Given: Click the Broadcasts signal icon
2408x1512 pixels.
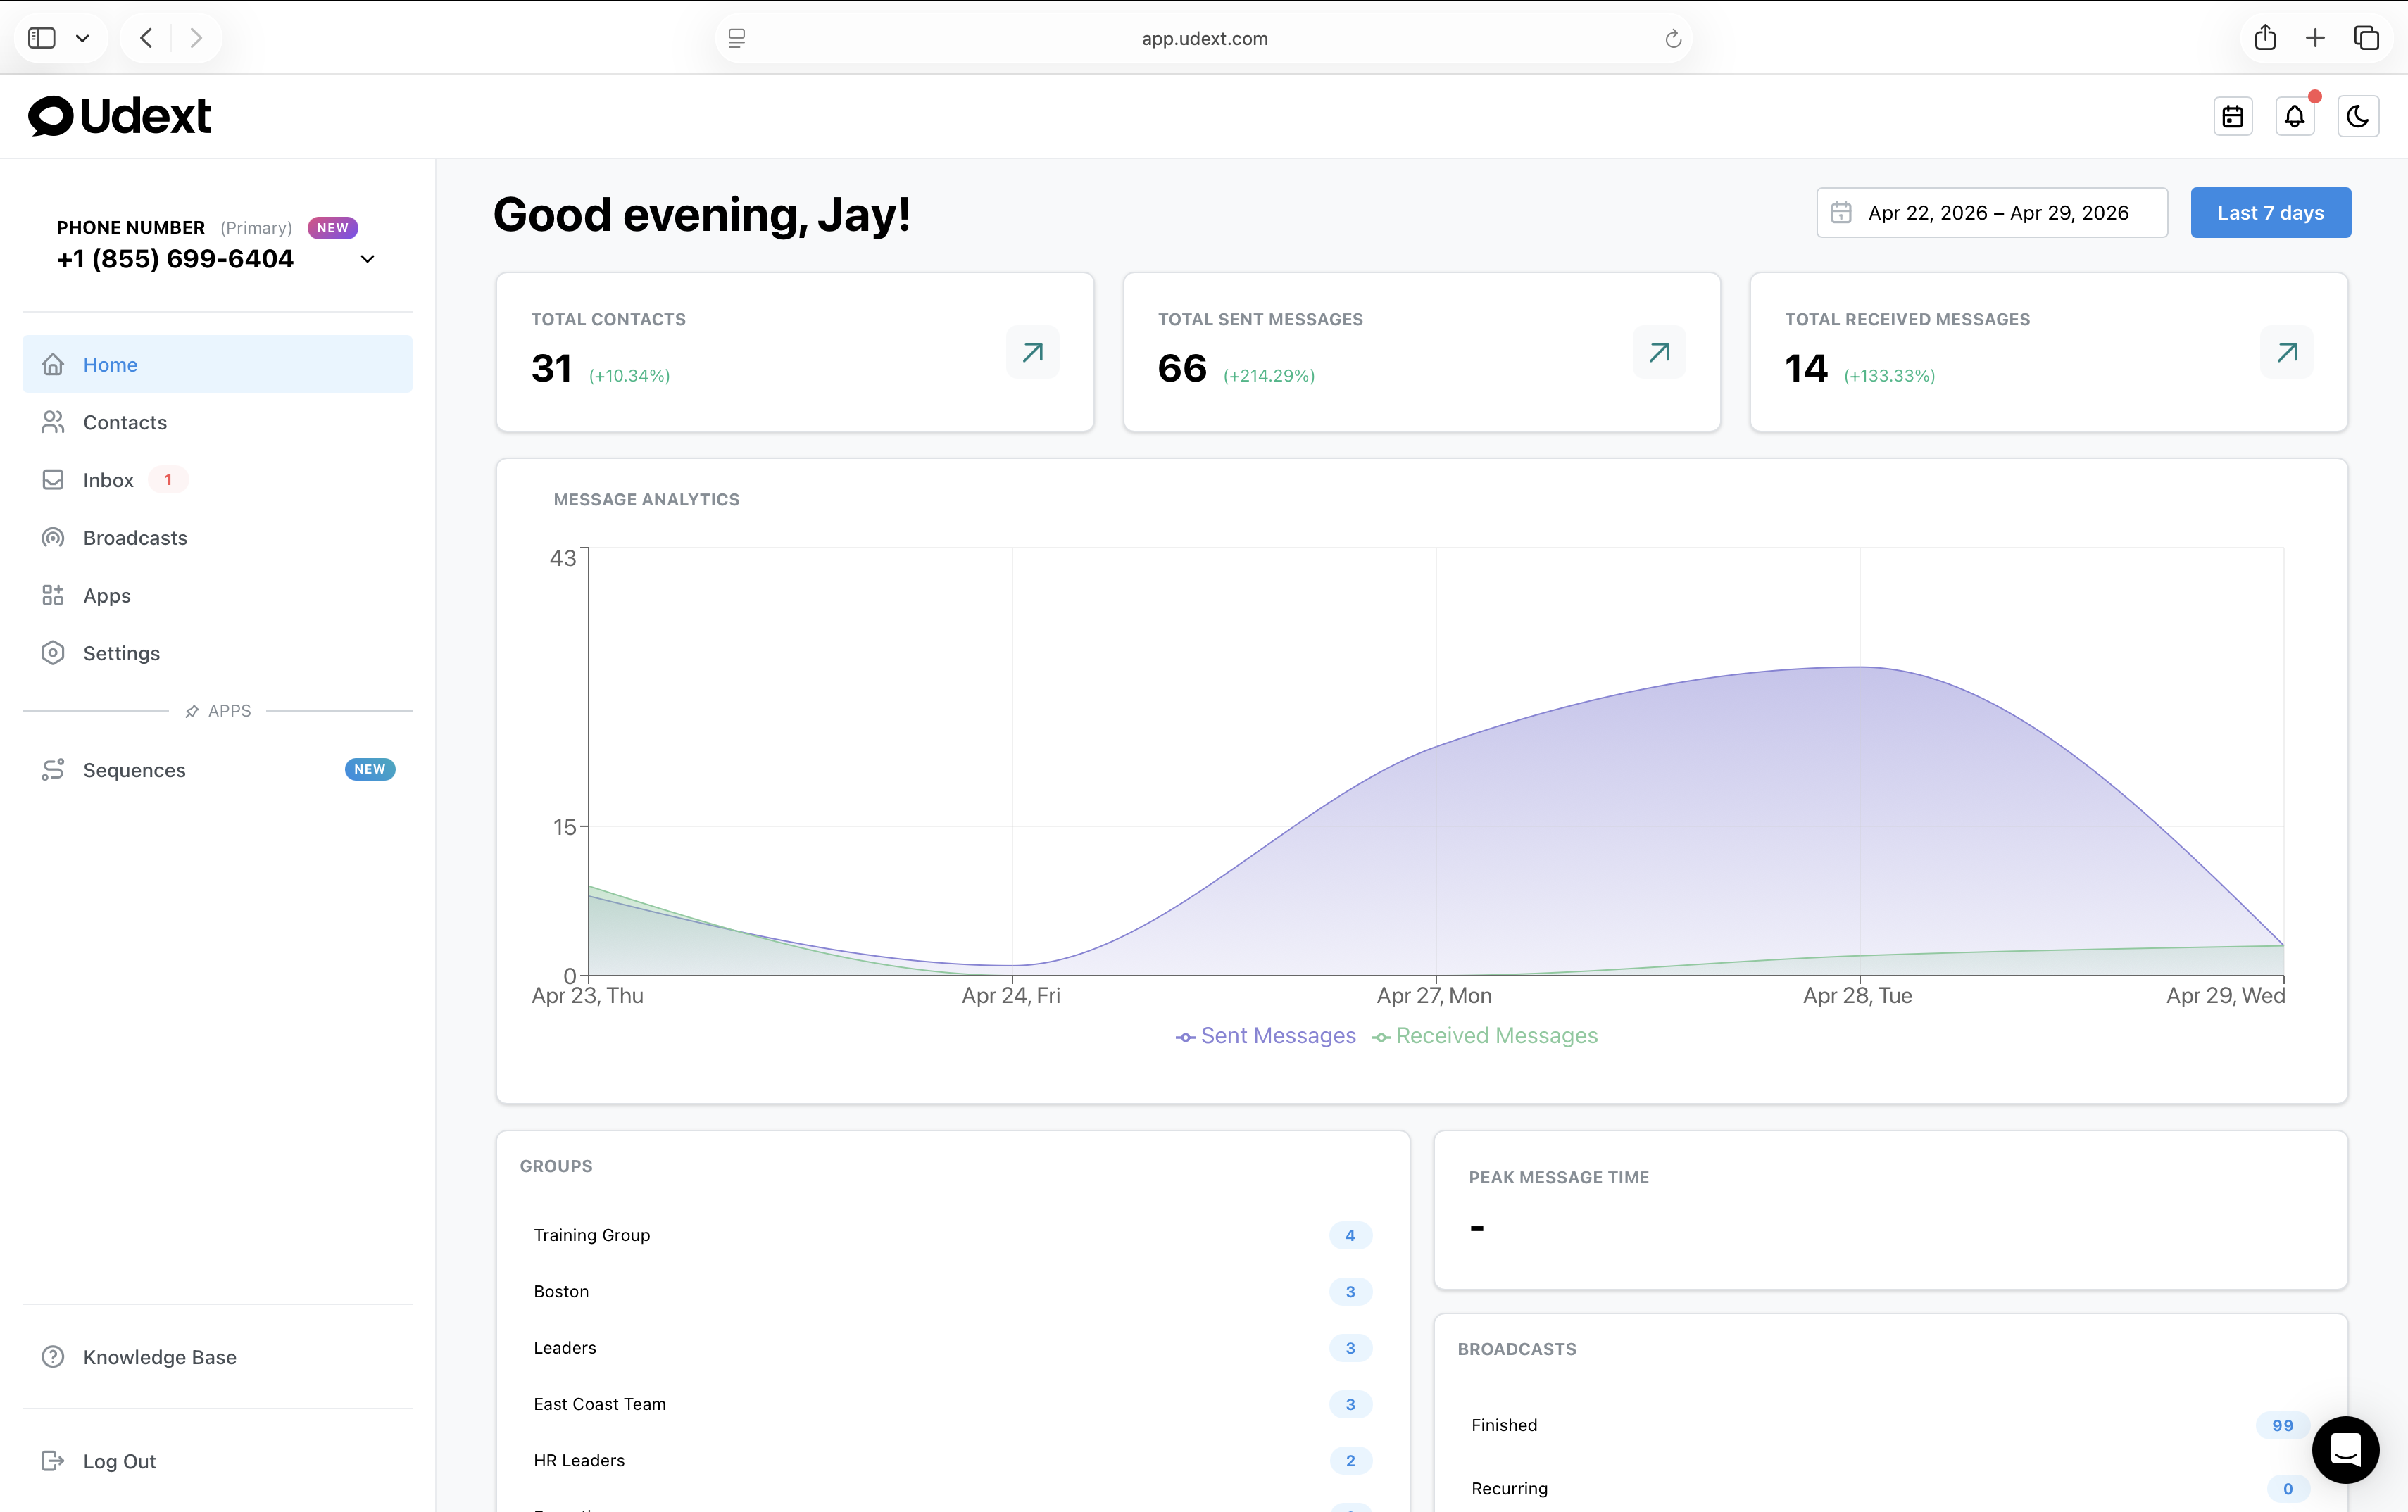Looking at the screenshot, I should click(x=53, y=538).
